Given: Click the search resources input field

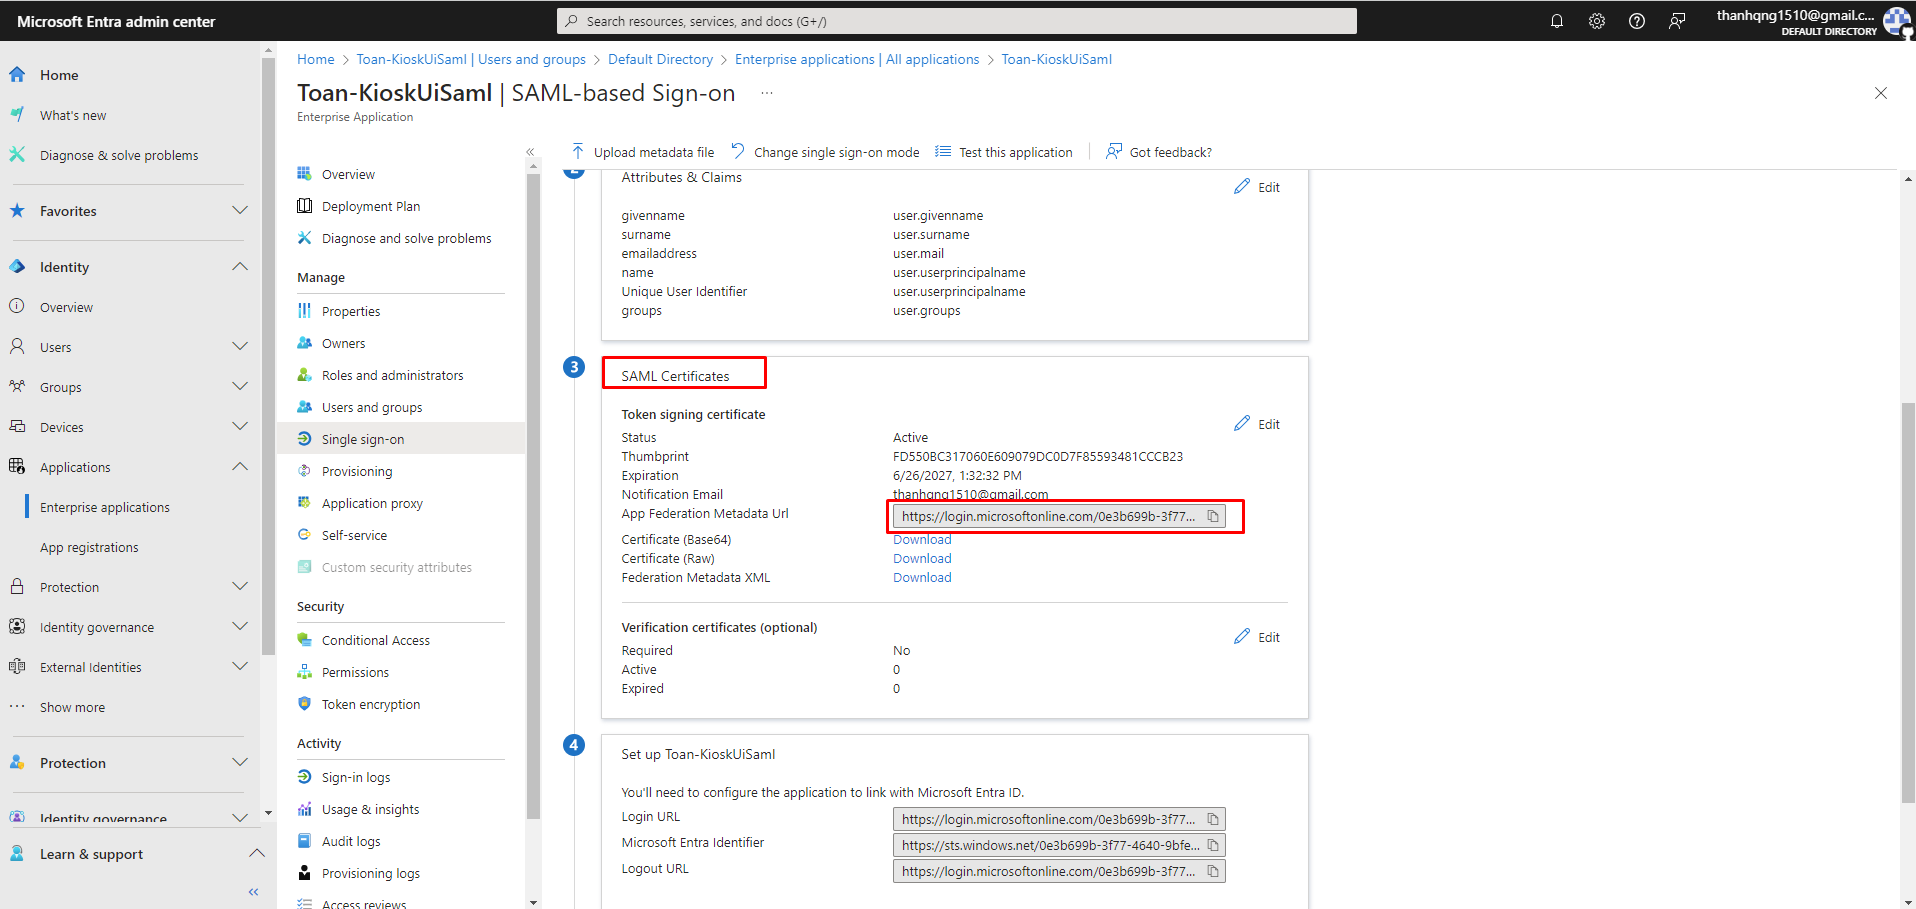Looking at the screenshot, I should (957, 21).
